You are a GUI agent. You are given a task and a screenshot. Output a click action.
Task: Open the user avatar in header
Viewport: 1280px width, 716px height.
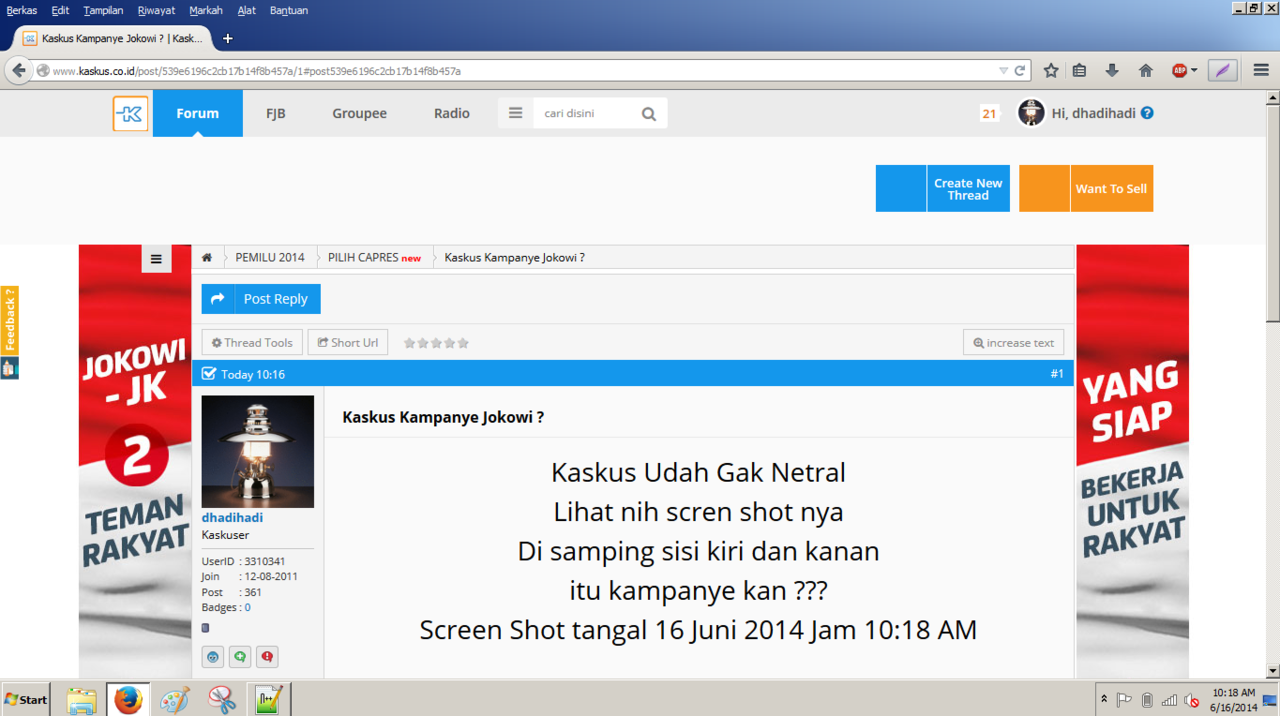click(x=1031, y=113)
